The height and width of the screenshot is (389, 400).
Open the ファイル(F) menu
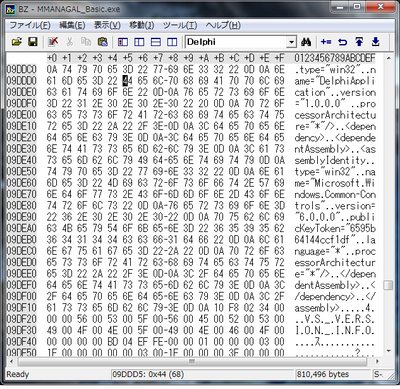30,25
